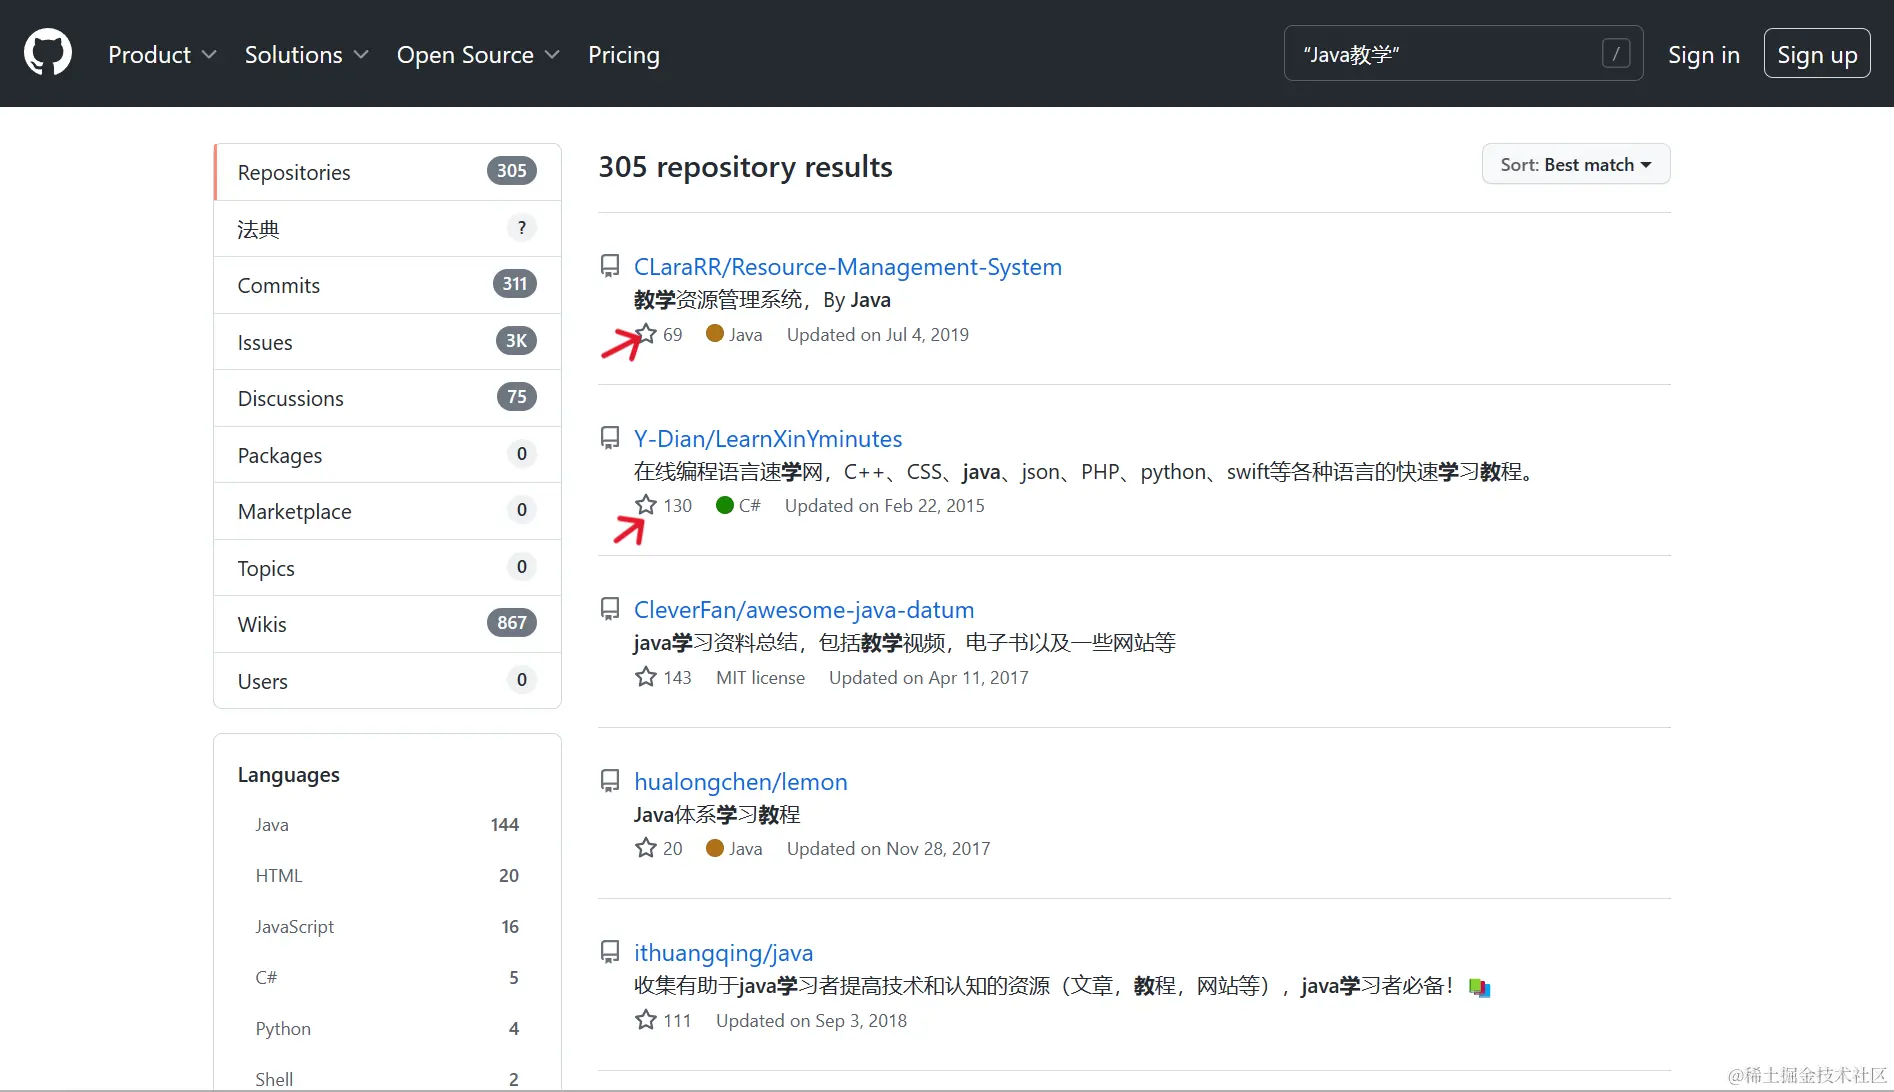Click the "305 repository results" heading

[746, 167]
